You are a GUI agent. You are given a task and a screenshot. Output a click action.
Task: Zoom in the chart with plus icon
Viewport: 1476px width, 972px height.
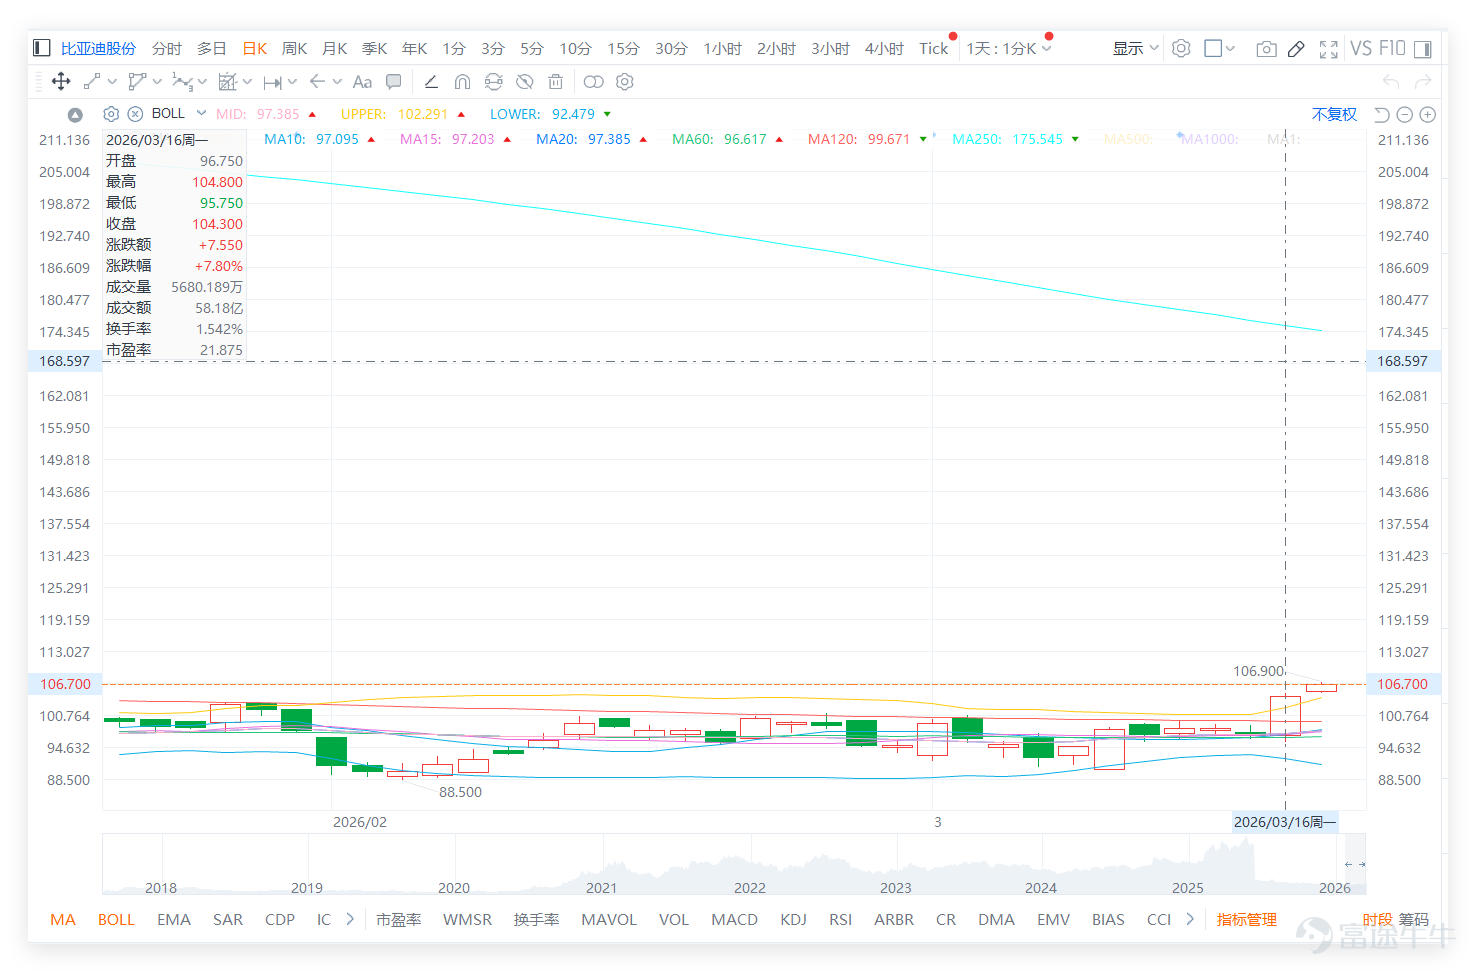pos(1428,115)
